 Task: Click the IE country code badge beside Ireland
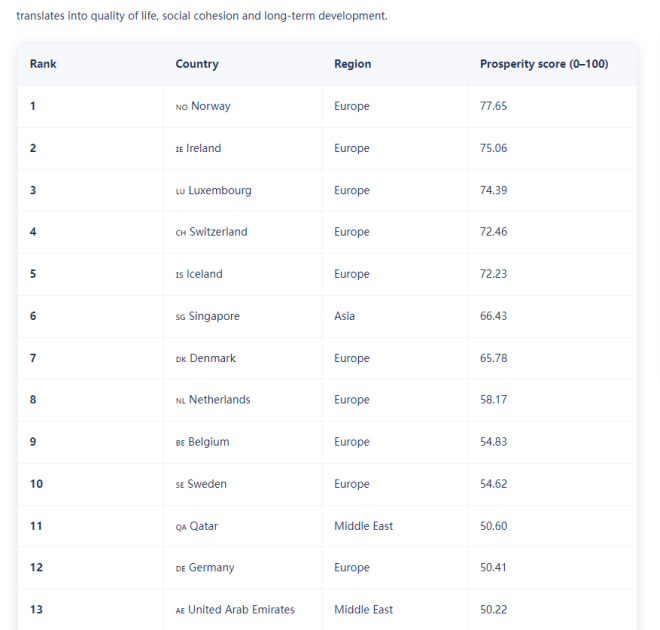[x=179, y=149]
